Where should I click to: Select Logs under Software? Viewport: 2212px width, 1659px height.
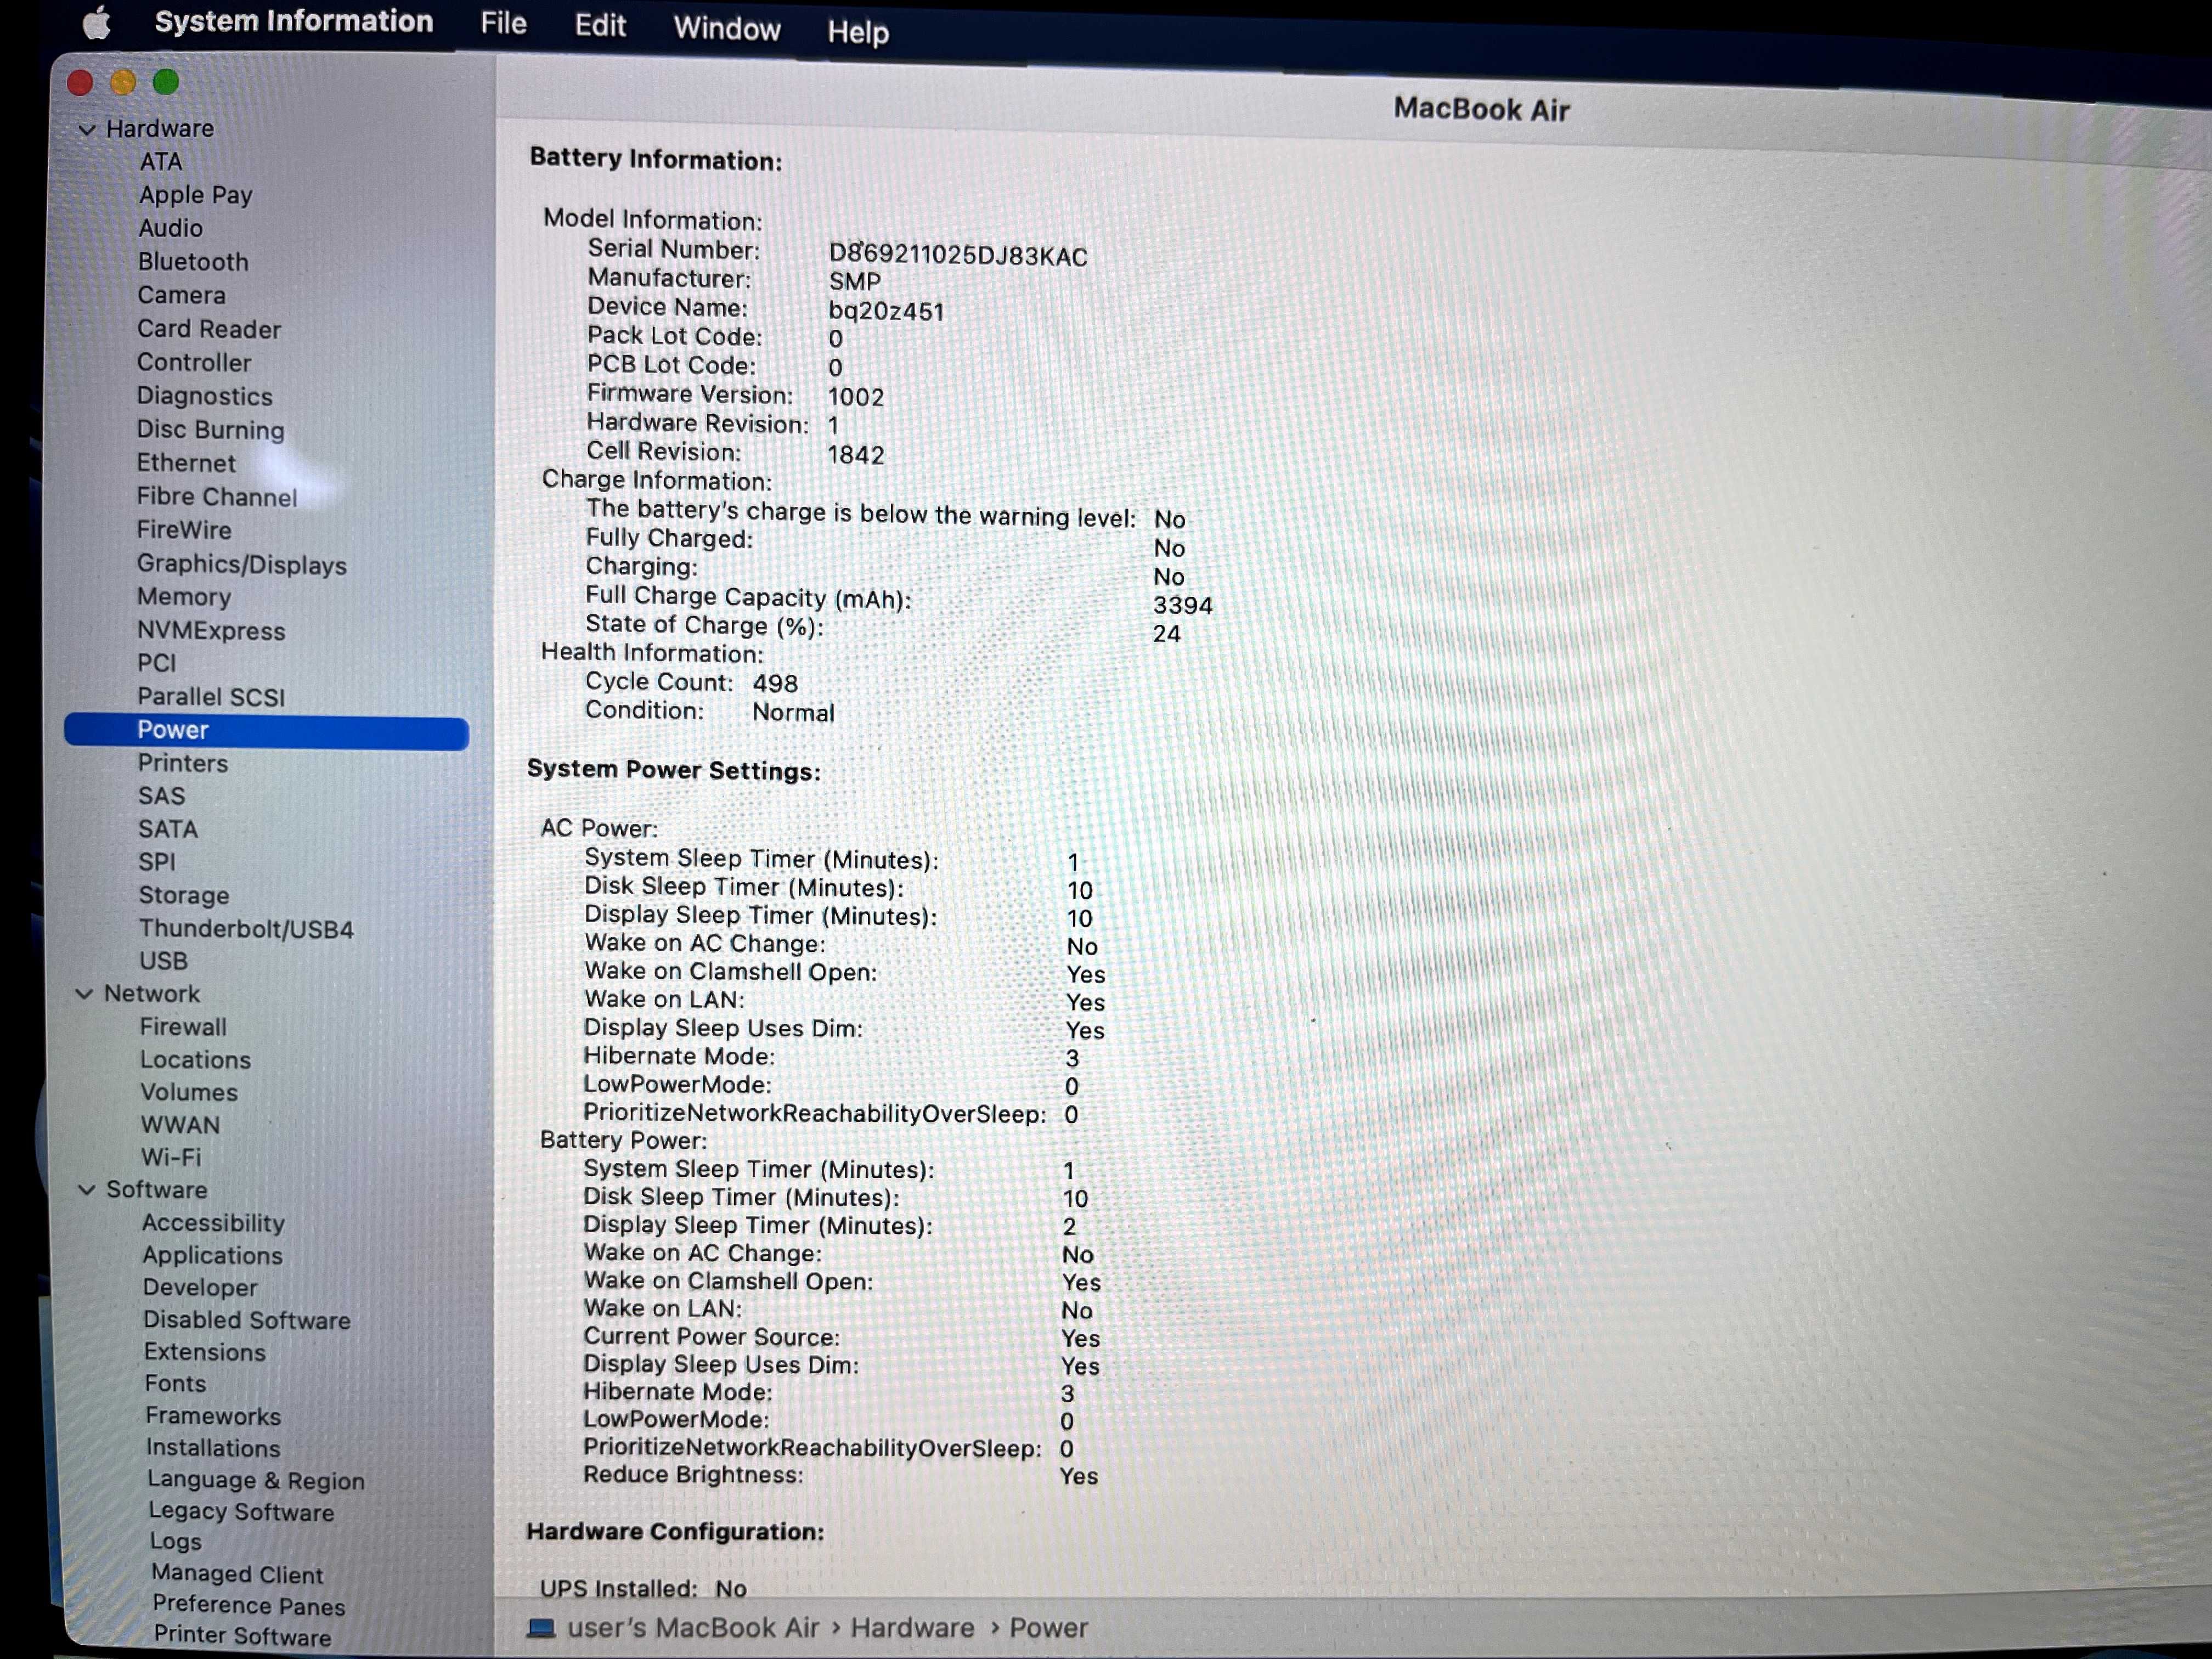coord(175,1542)
